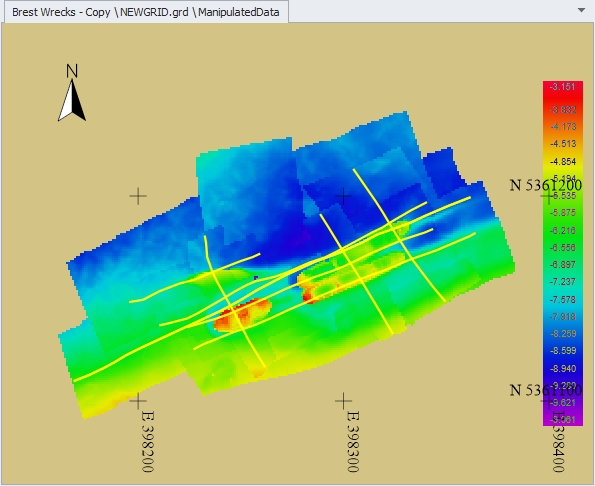595x486 pixels.
Task: Click grid cross at E 398300, N 5361200
Action: [x=343, y=197]
